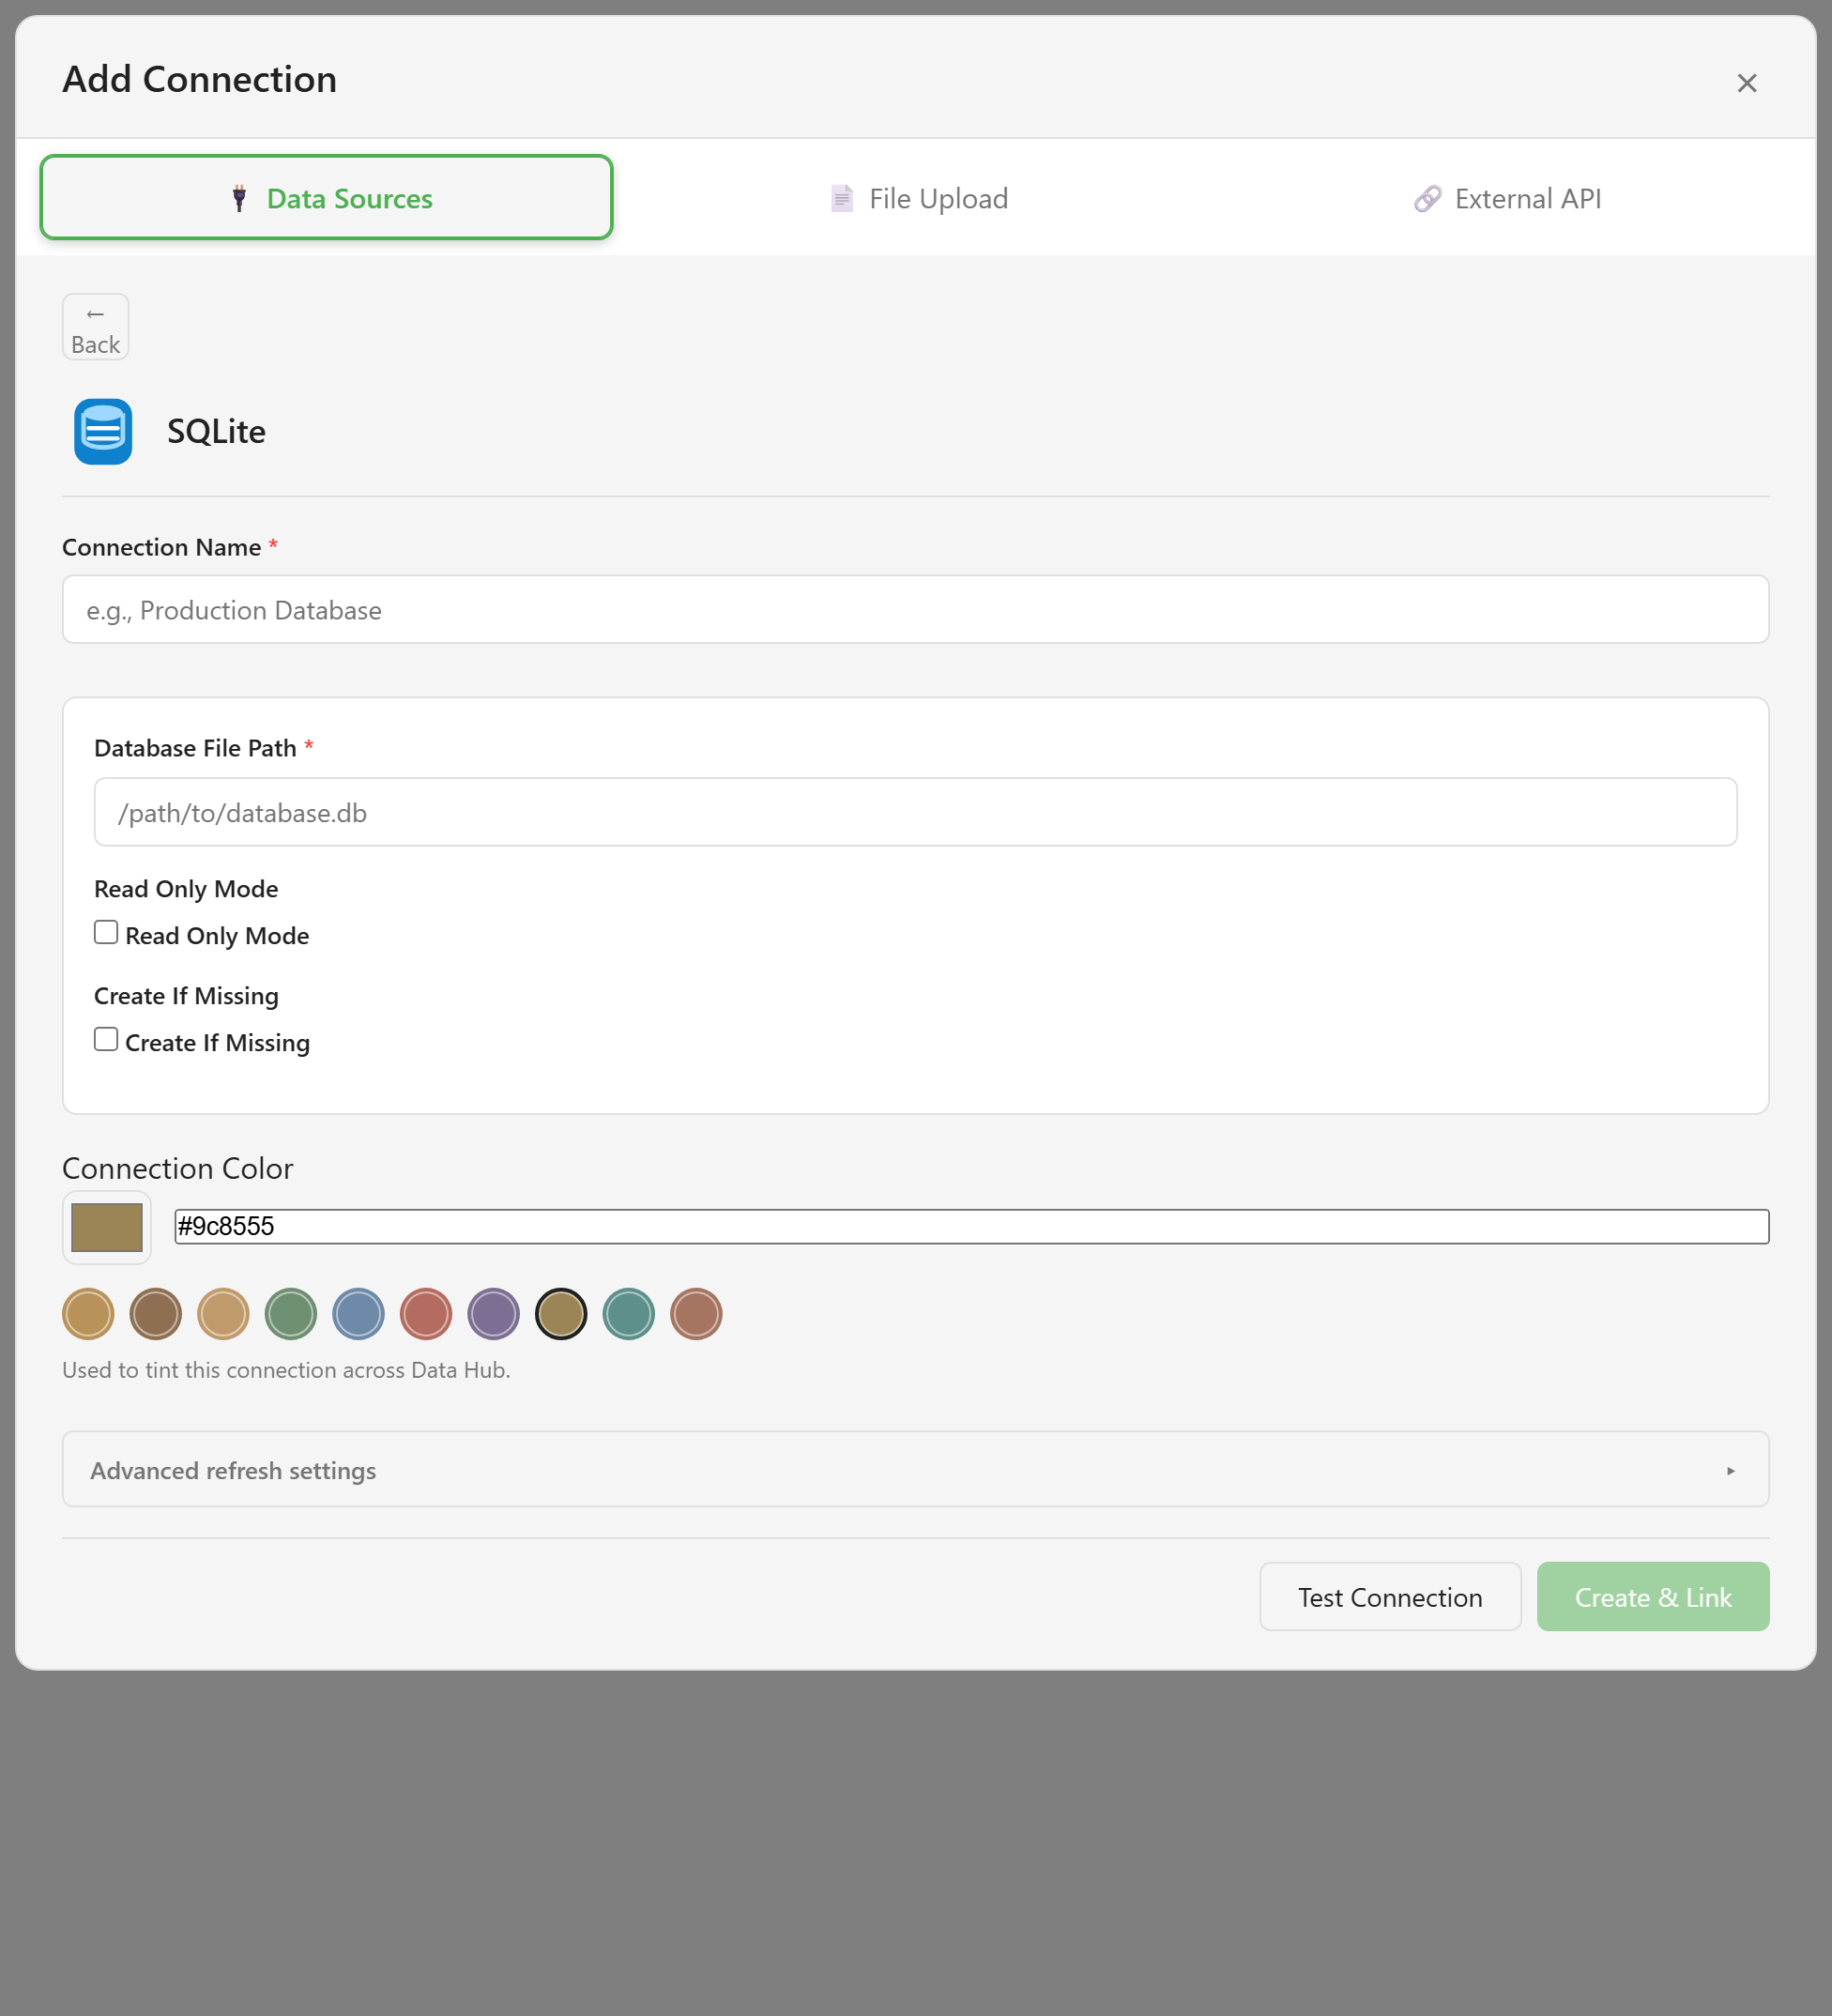Choose the third light tan color swatch
1832x2016 pixels.
coord(223,1313)
